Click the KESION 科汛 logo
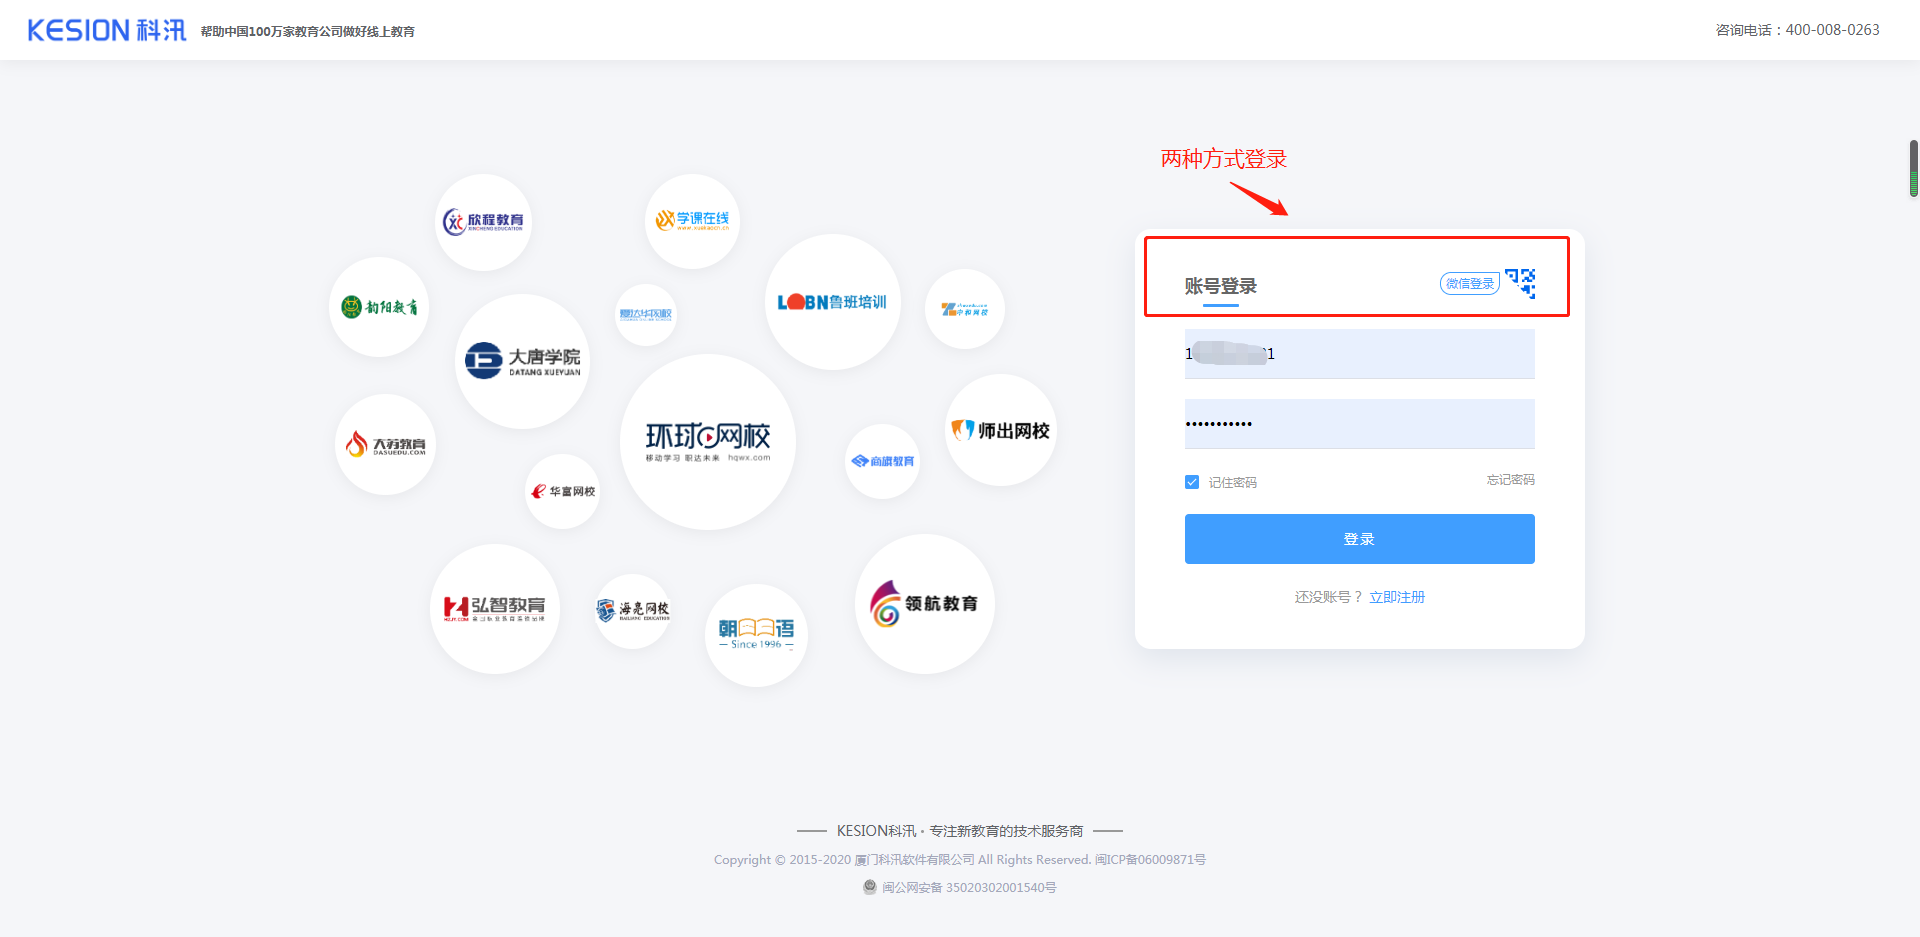1920x937 pixels. click(106, 30)
